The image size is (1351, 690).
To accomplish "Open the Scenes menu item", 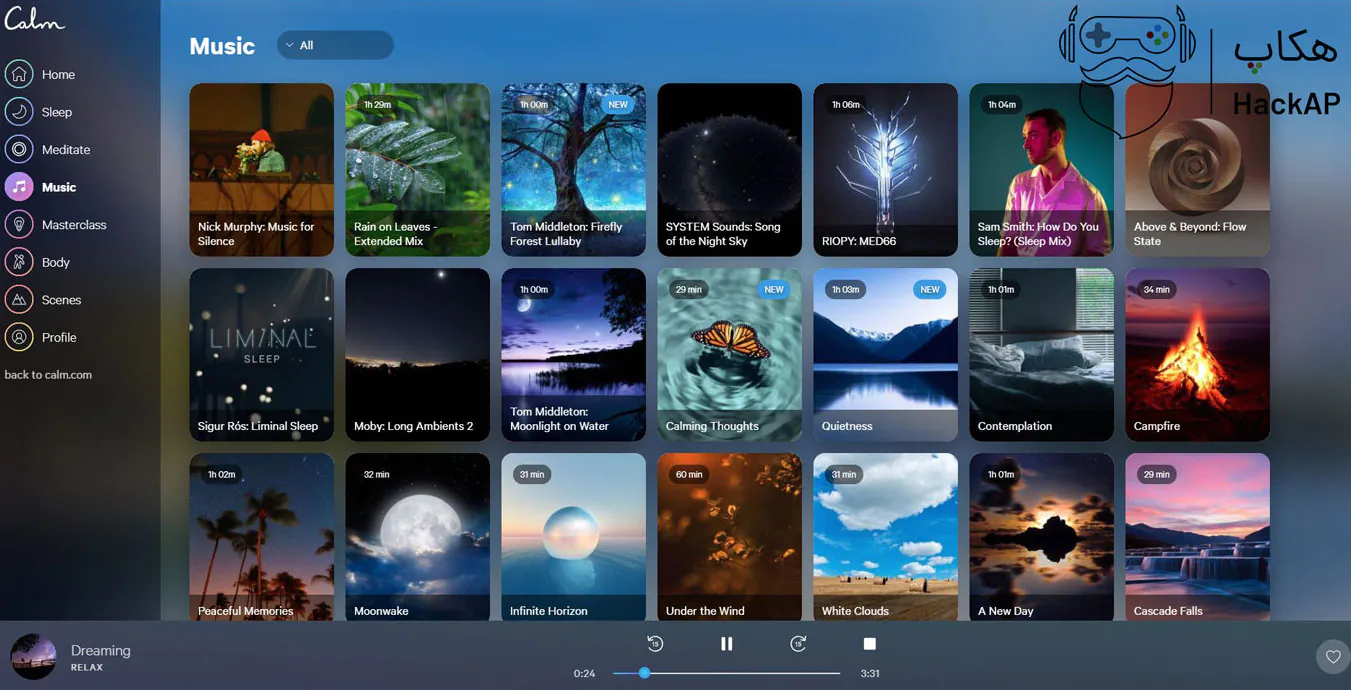I will point(61,299).
